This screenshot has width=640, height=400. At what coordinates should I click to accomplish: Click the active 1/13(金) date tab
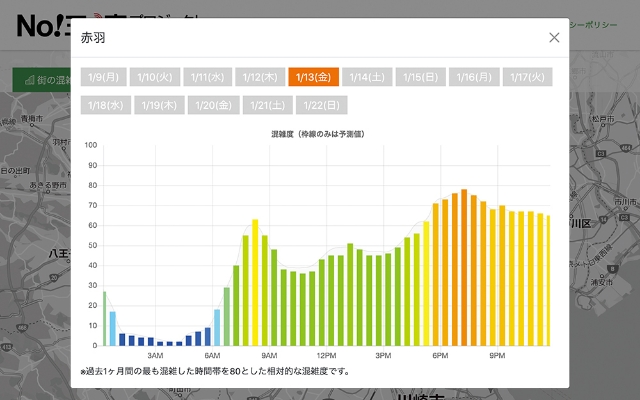click(314, 77)
